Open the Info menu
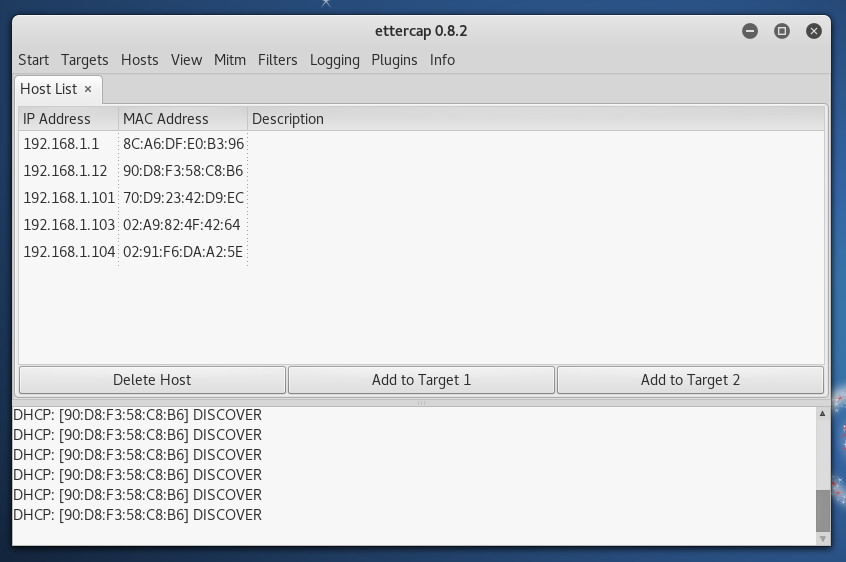Screen dimensions: 846x562 click(x=442, y=60)
